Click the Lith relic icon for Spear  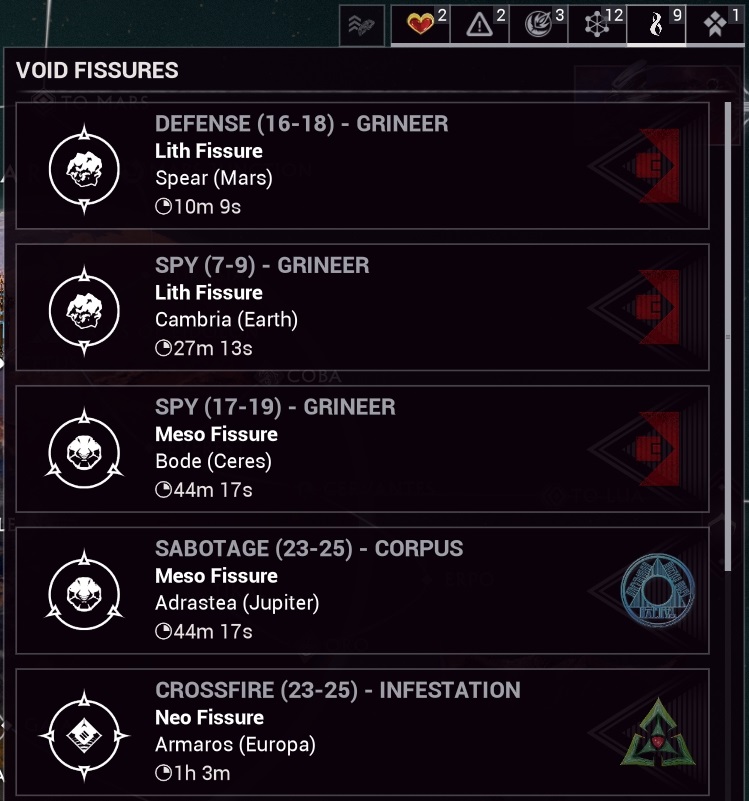click(x=85, y=166)
